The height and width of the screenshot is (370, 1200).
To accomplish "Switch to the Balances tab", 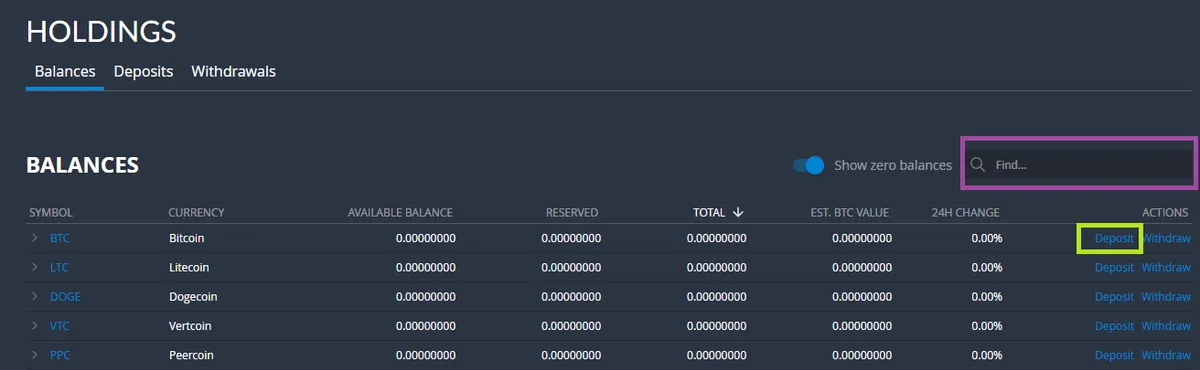I will tap(65, 72).
